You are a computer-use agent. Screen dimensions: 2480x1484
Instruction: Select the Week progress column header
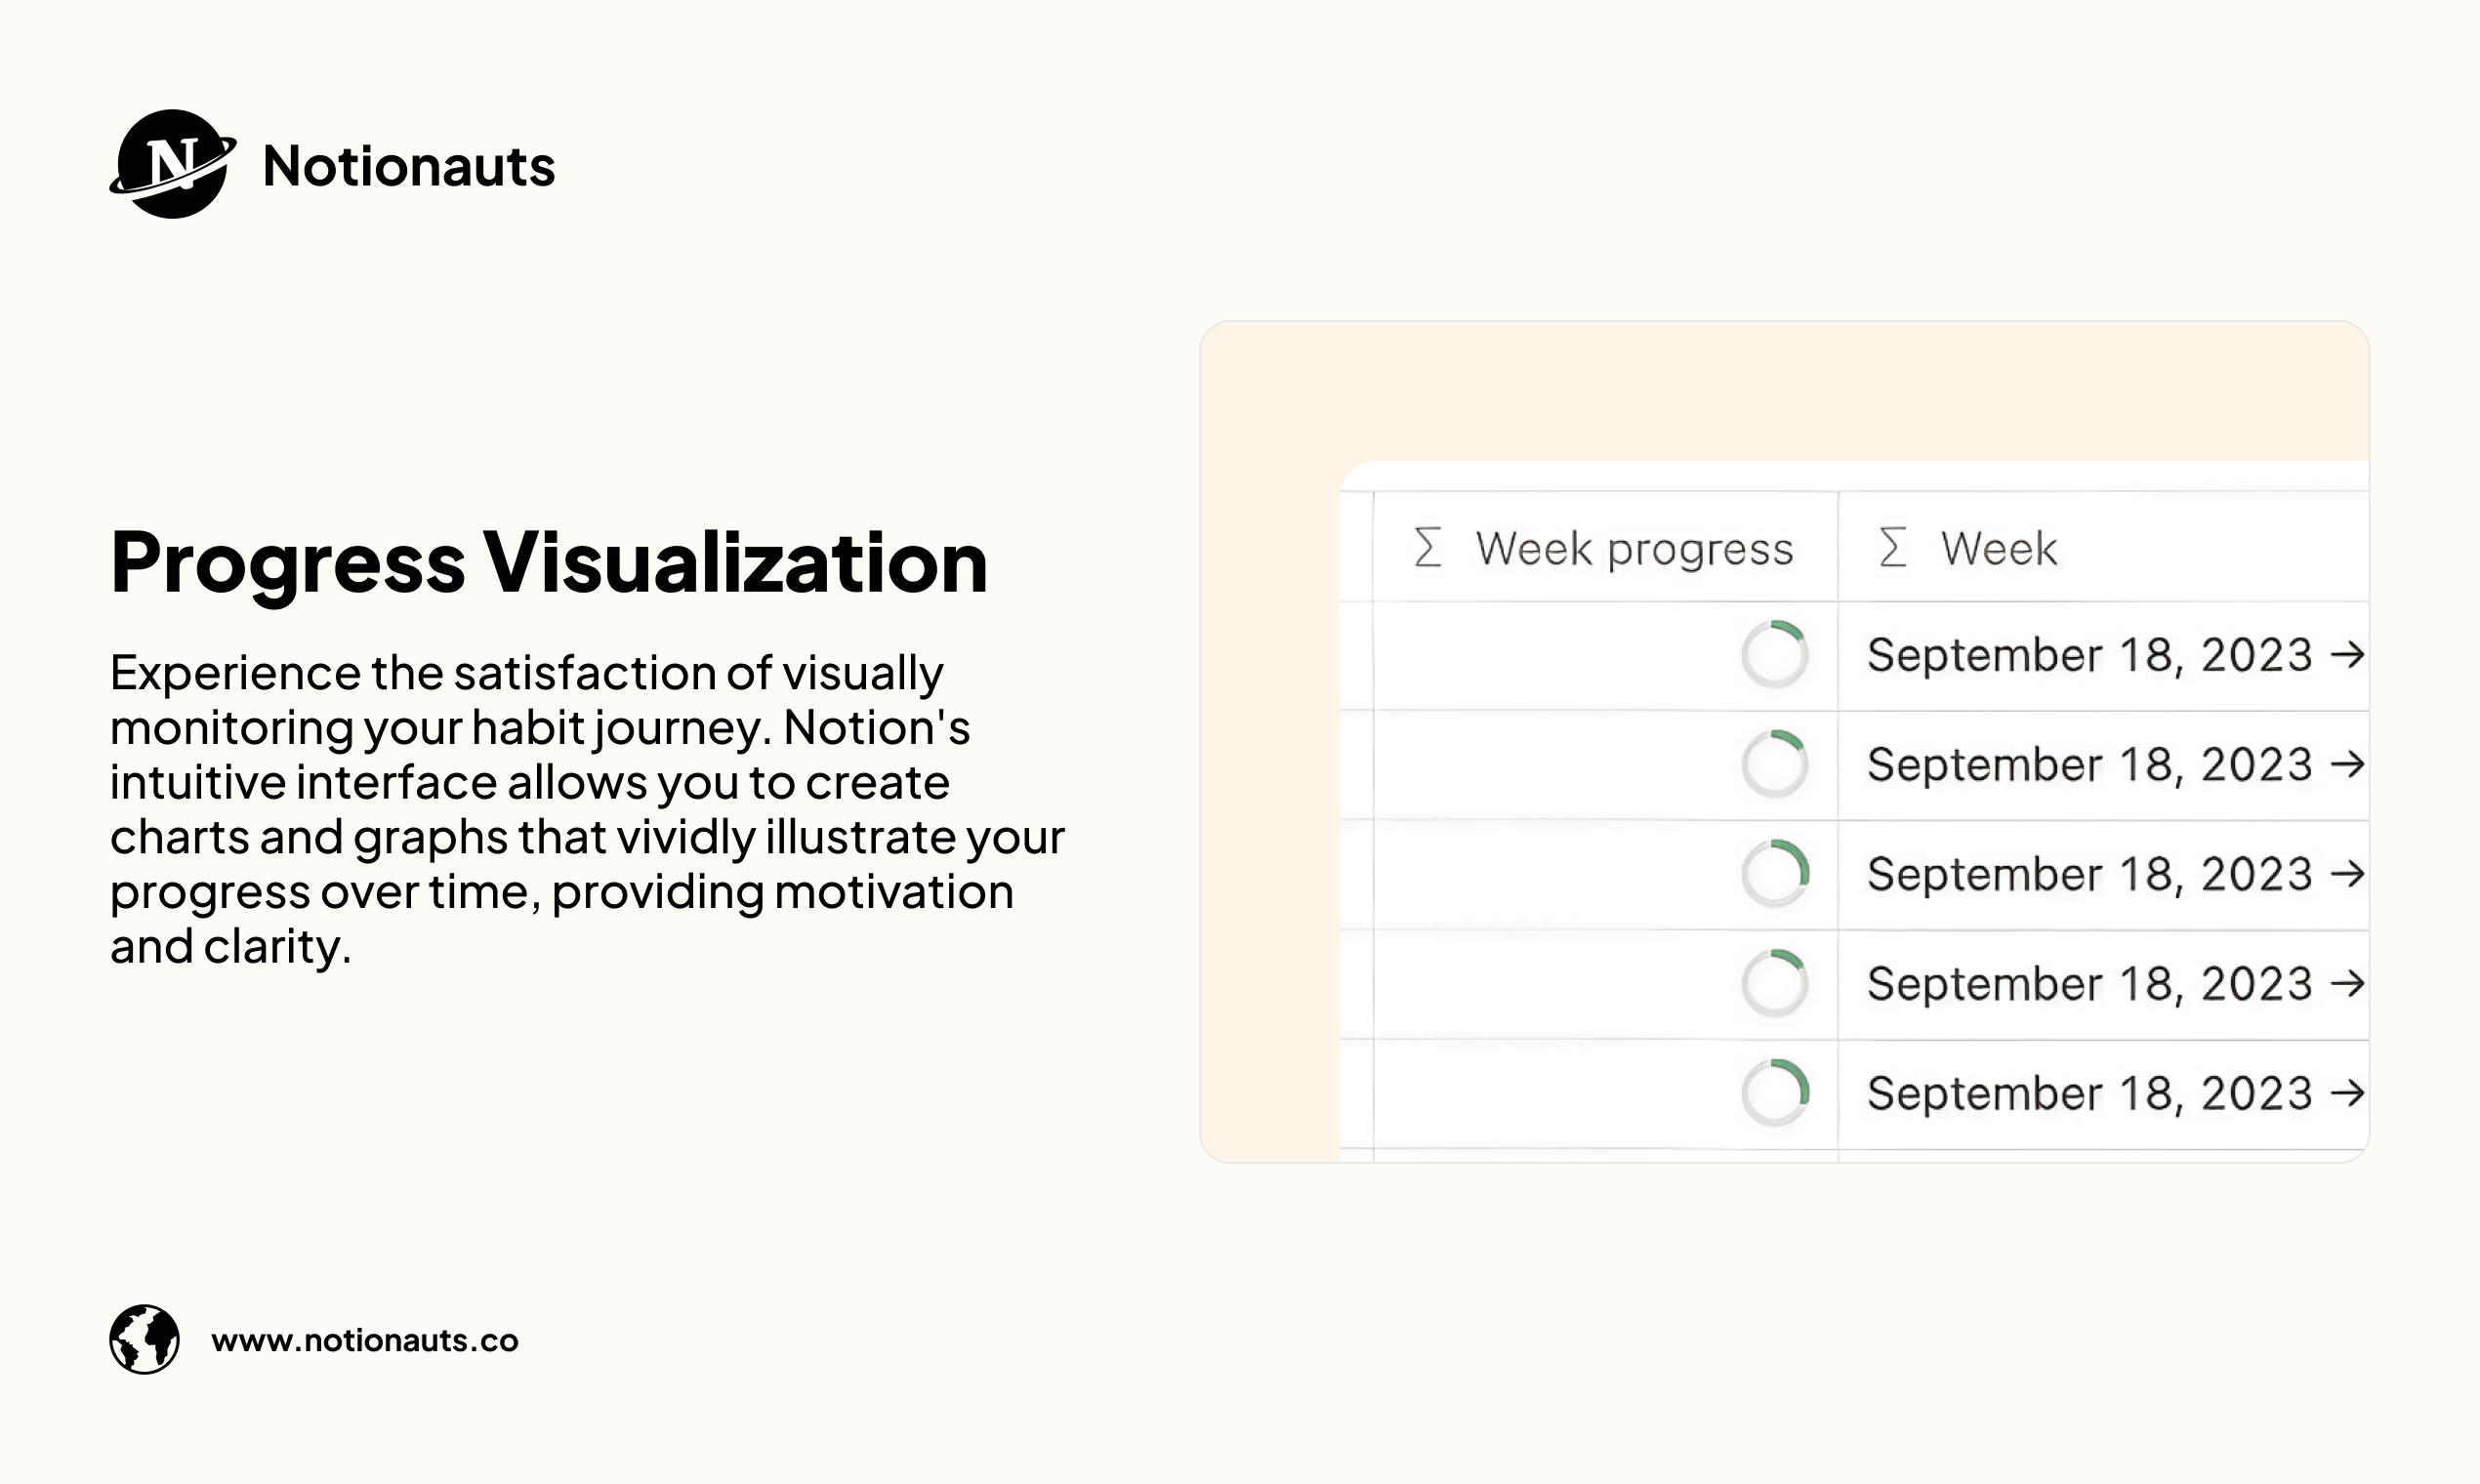point(1605,547)
